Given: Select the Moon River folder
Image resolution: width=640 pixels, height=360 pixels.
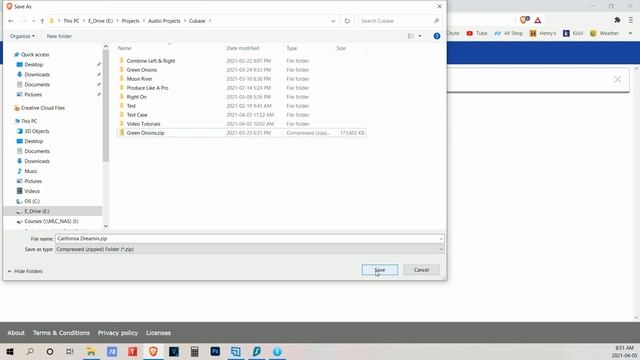Looking at the screenshot, I should click(139, 79).
